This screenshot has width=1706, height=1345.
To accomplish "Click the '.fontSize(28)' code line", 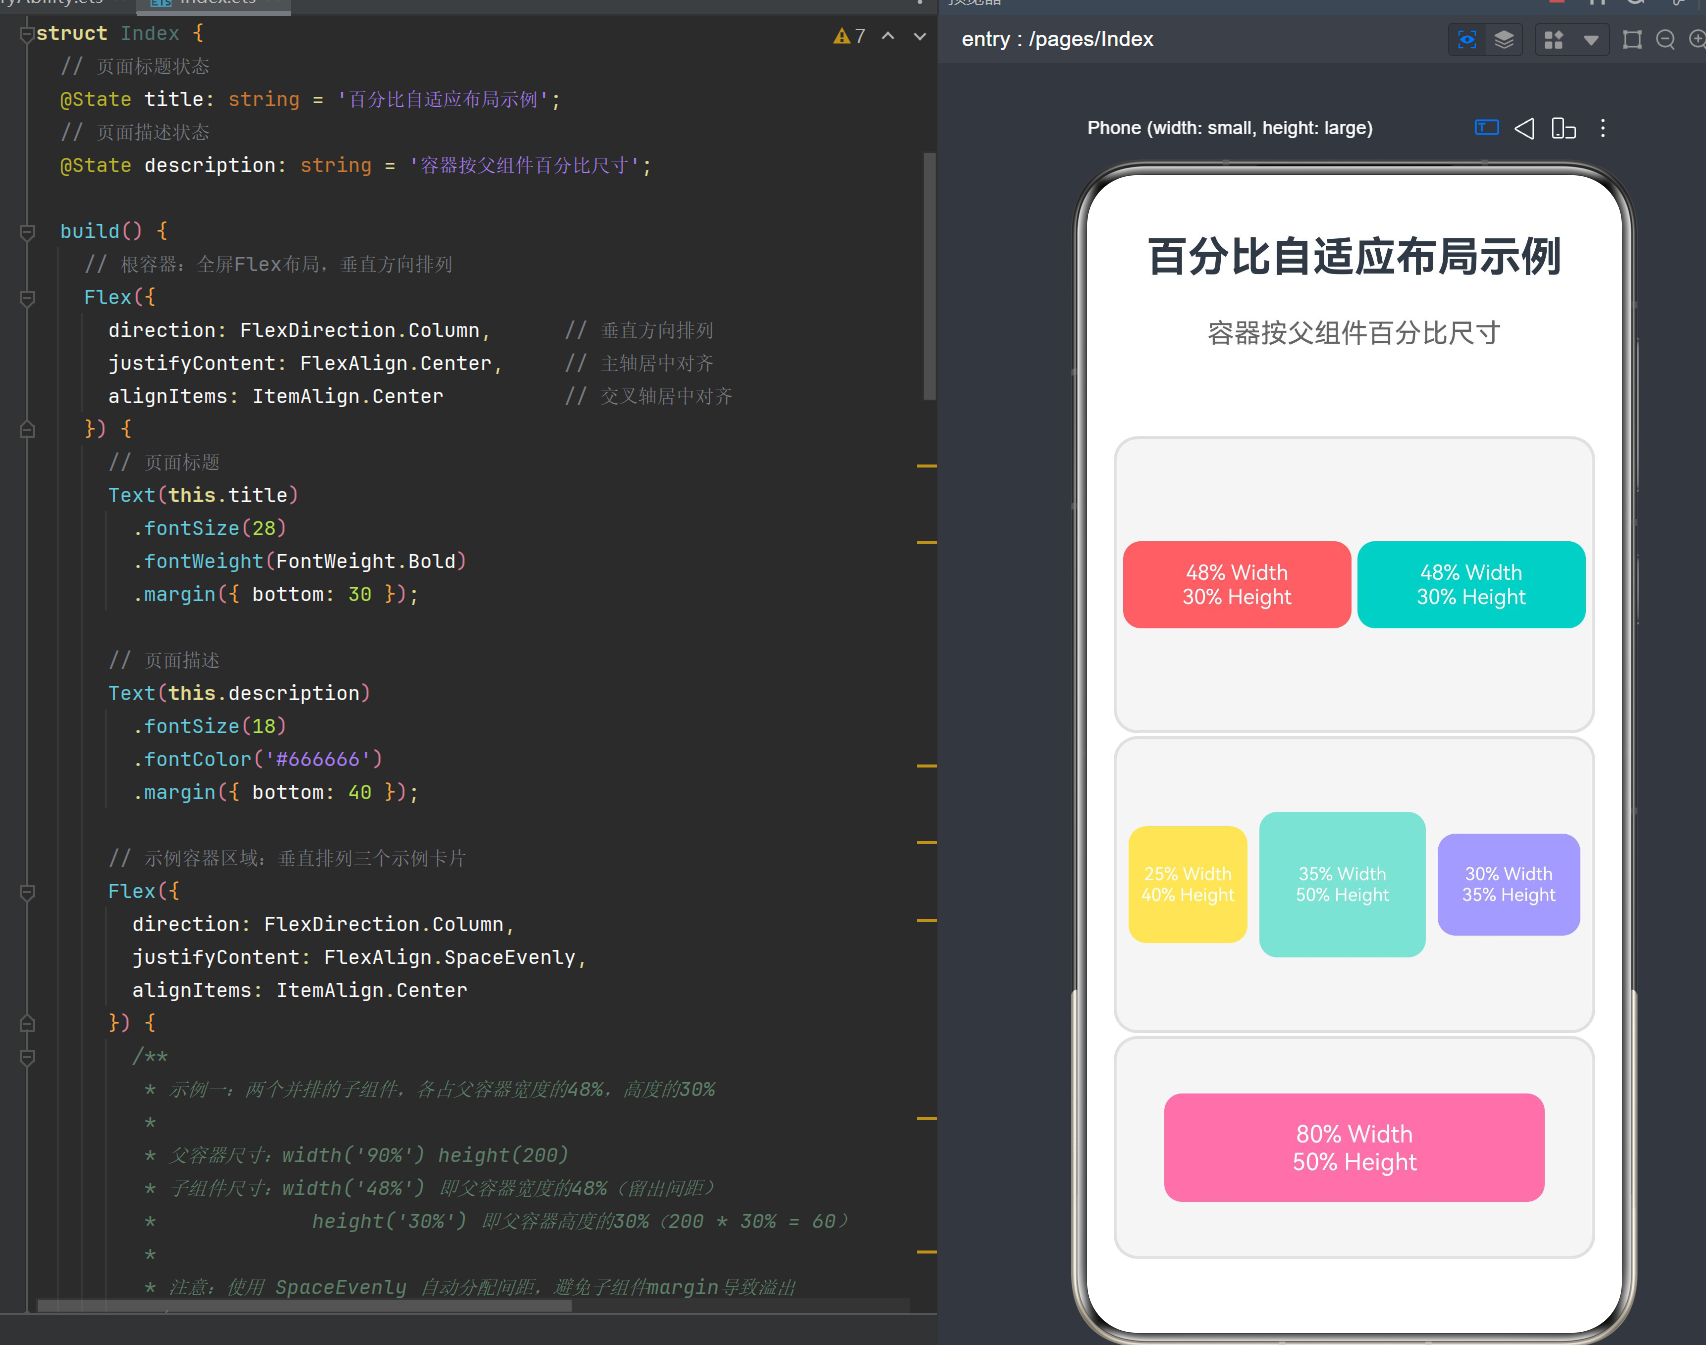I will pos(210,529).
